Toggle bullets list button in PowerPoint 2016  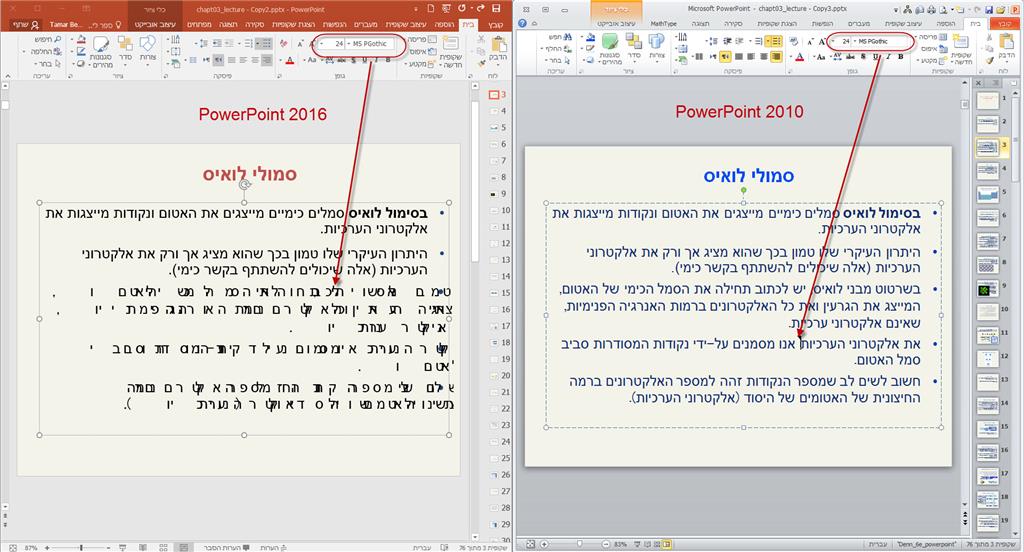(267, 43)
